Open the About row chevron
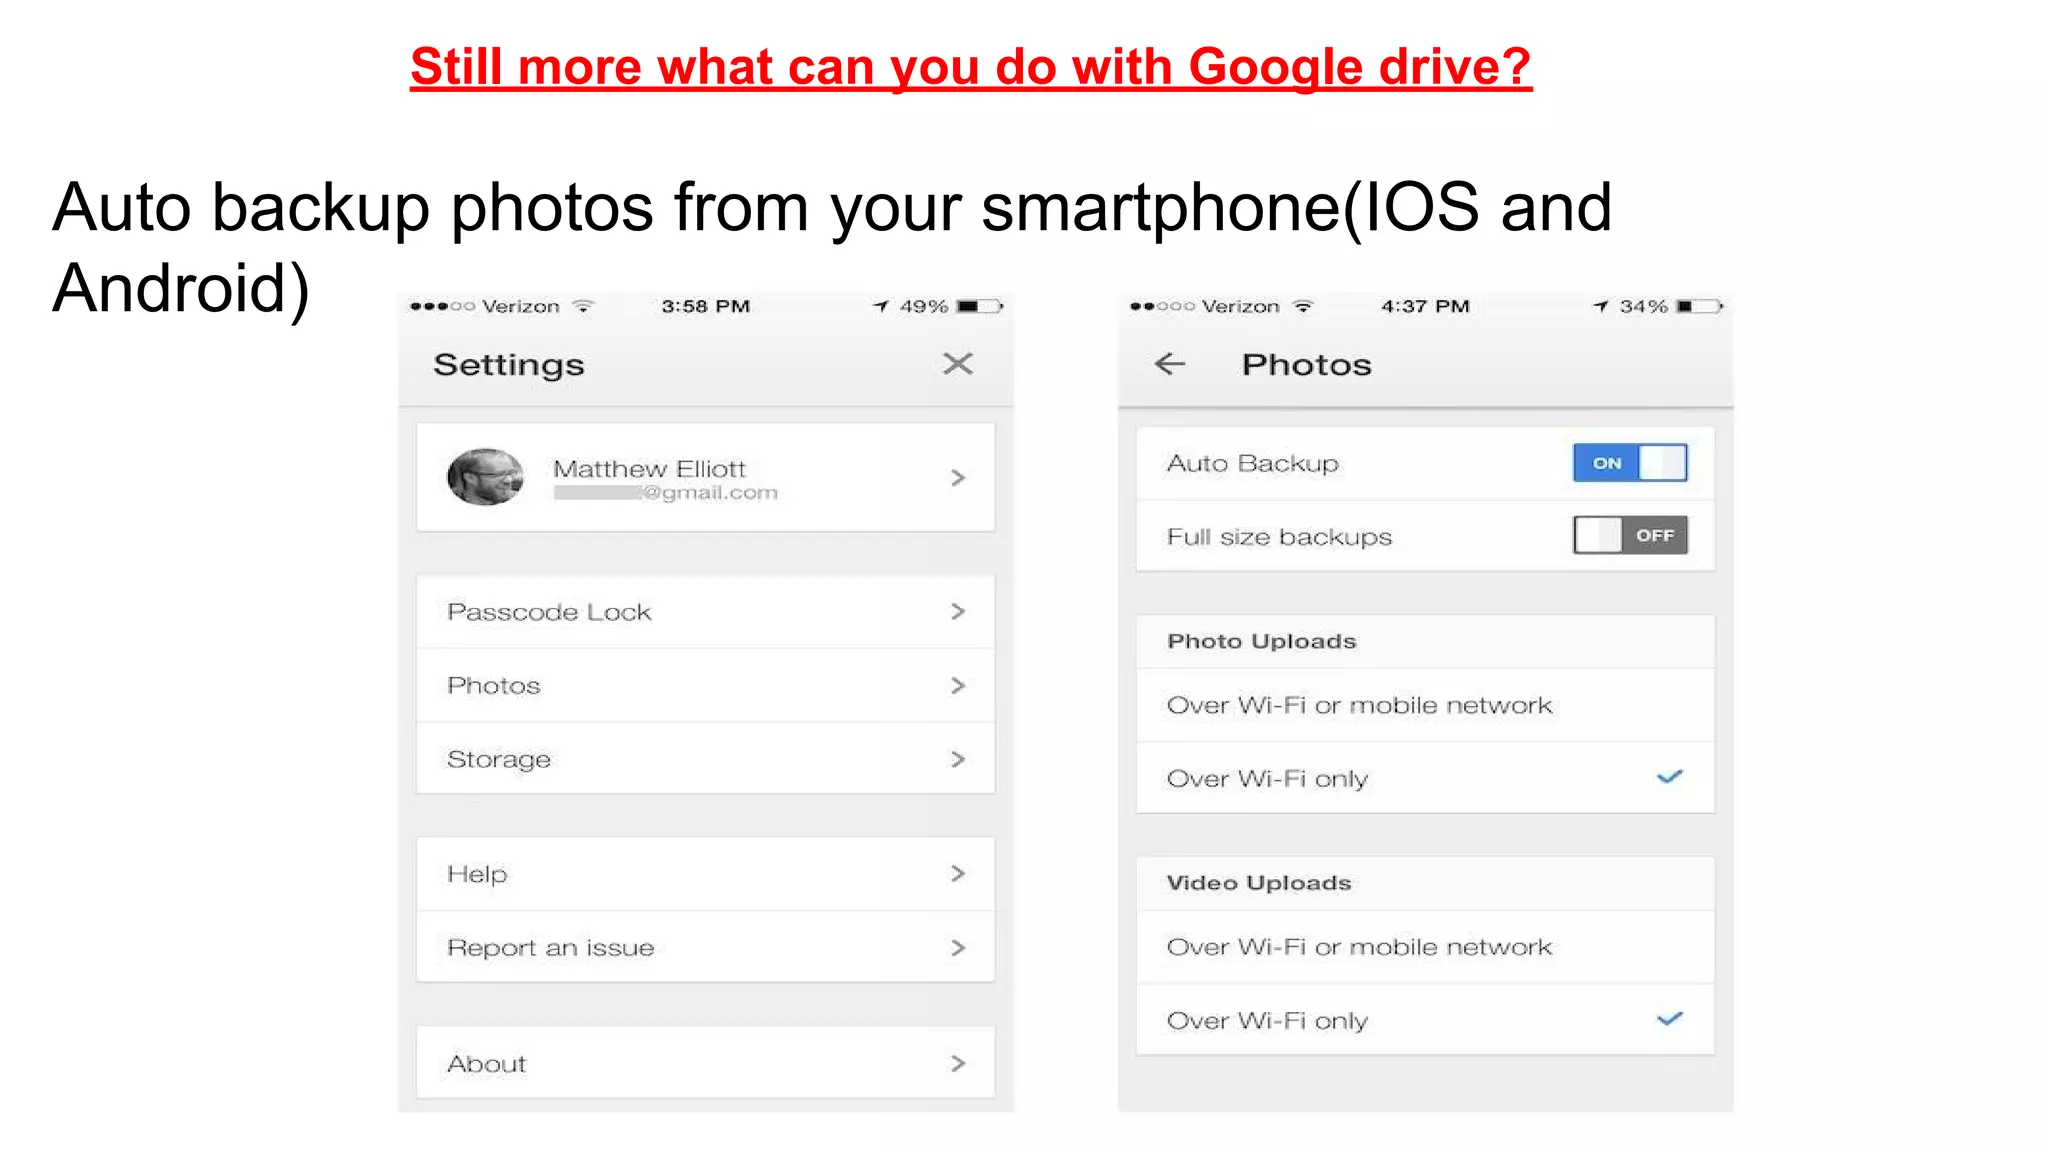2048x1152 pixels. click(x=957, y=1063)
